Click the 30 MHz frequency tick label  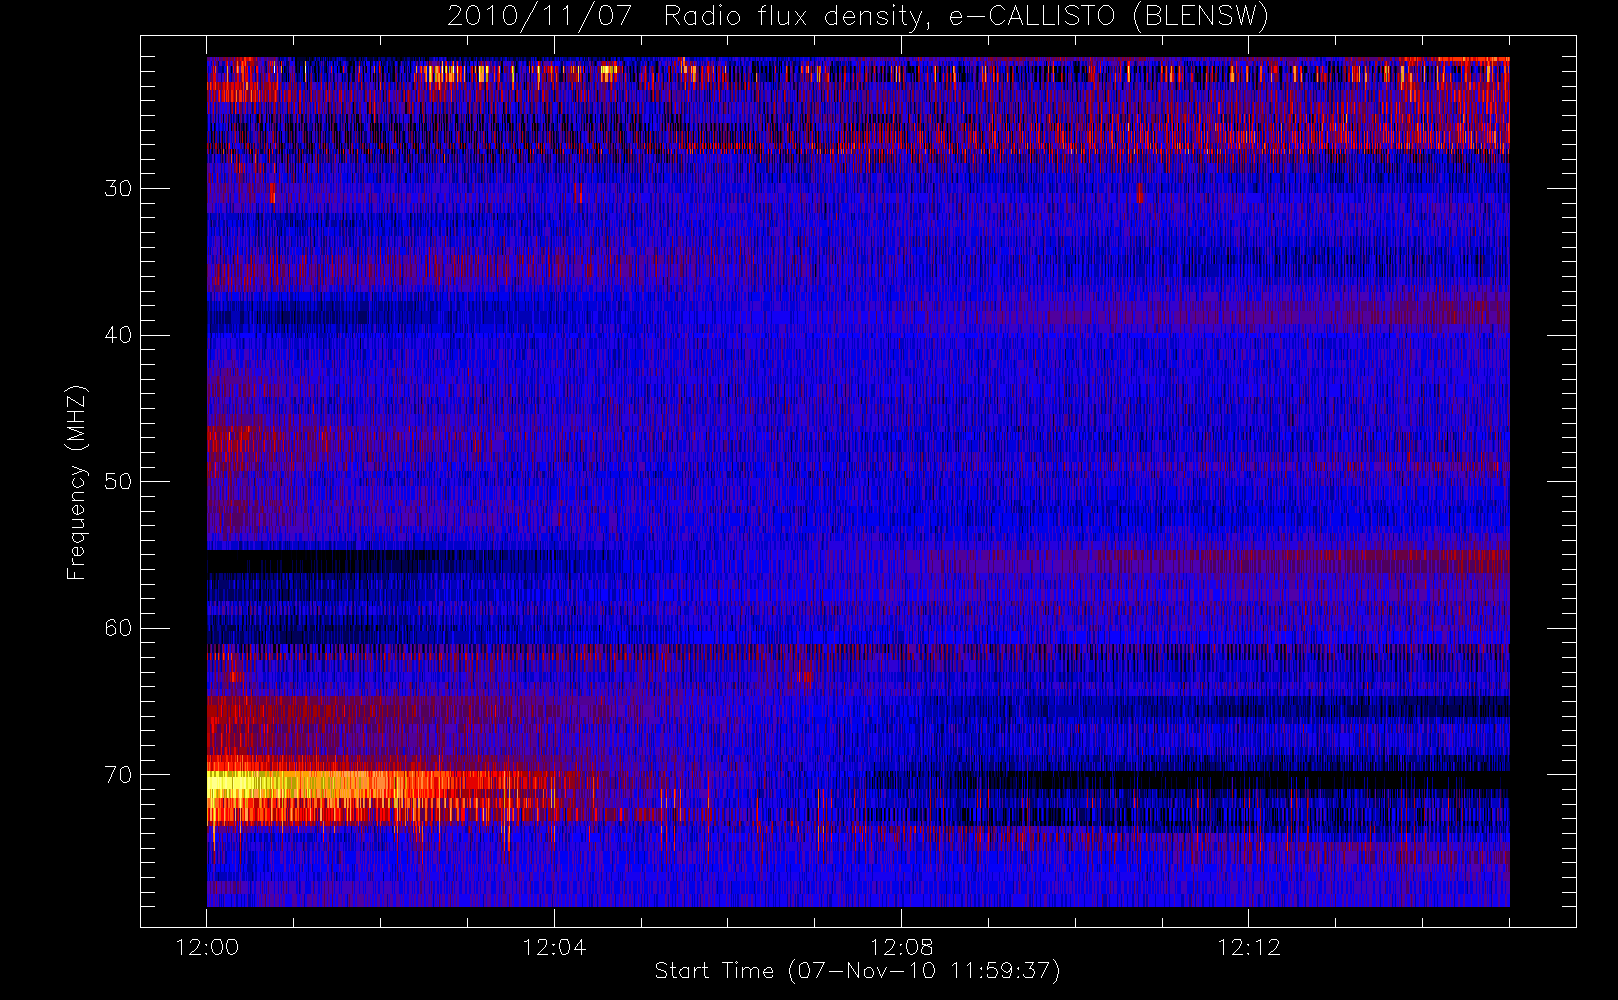click(118, 188)
